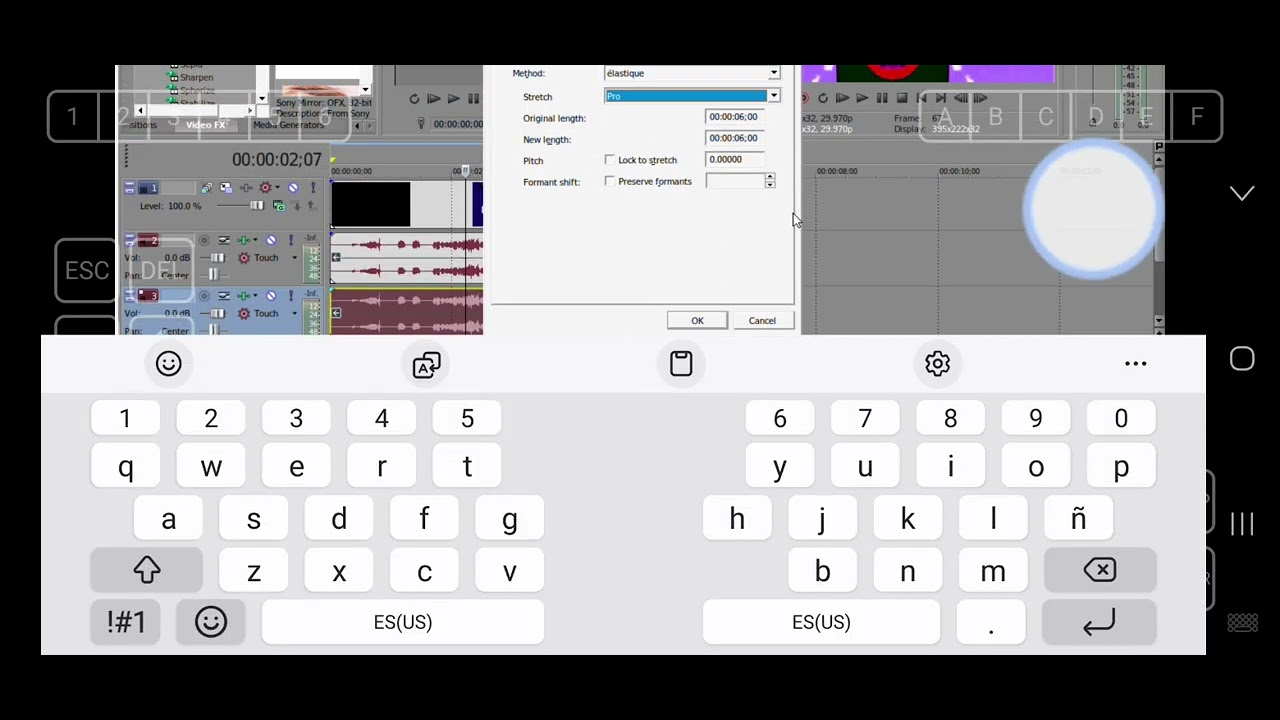Click Cancel in the dialog
The image size is (1280, 720).
click(x=762, y=321)
